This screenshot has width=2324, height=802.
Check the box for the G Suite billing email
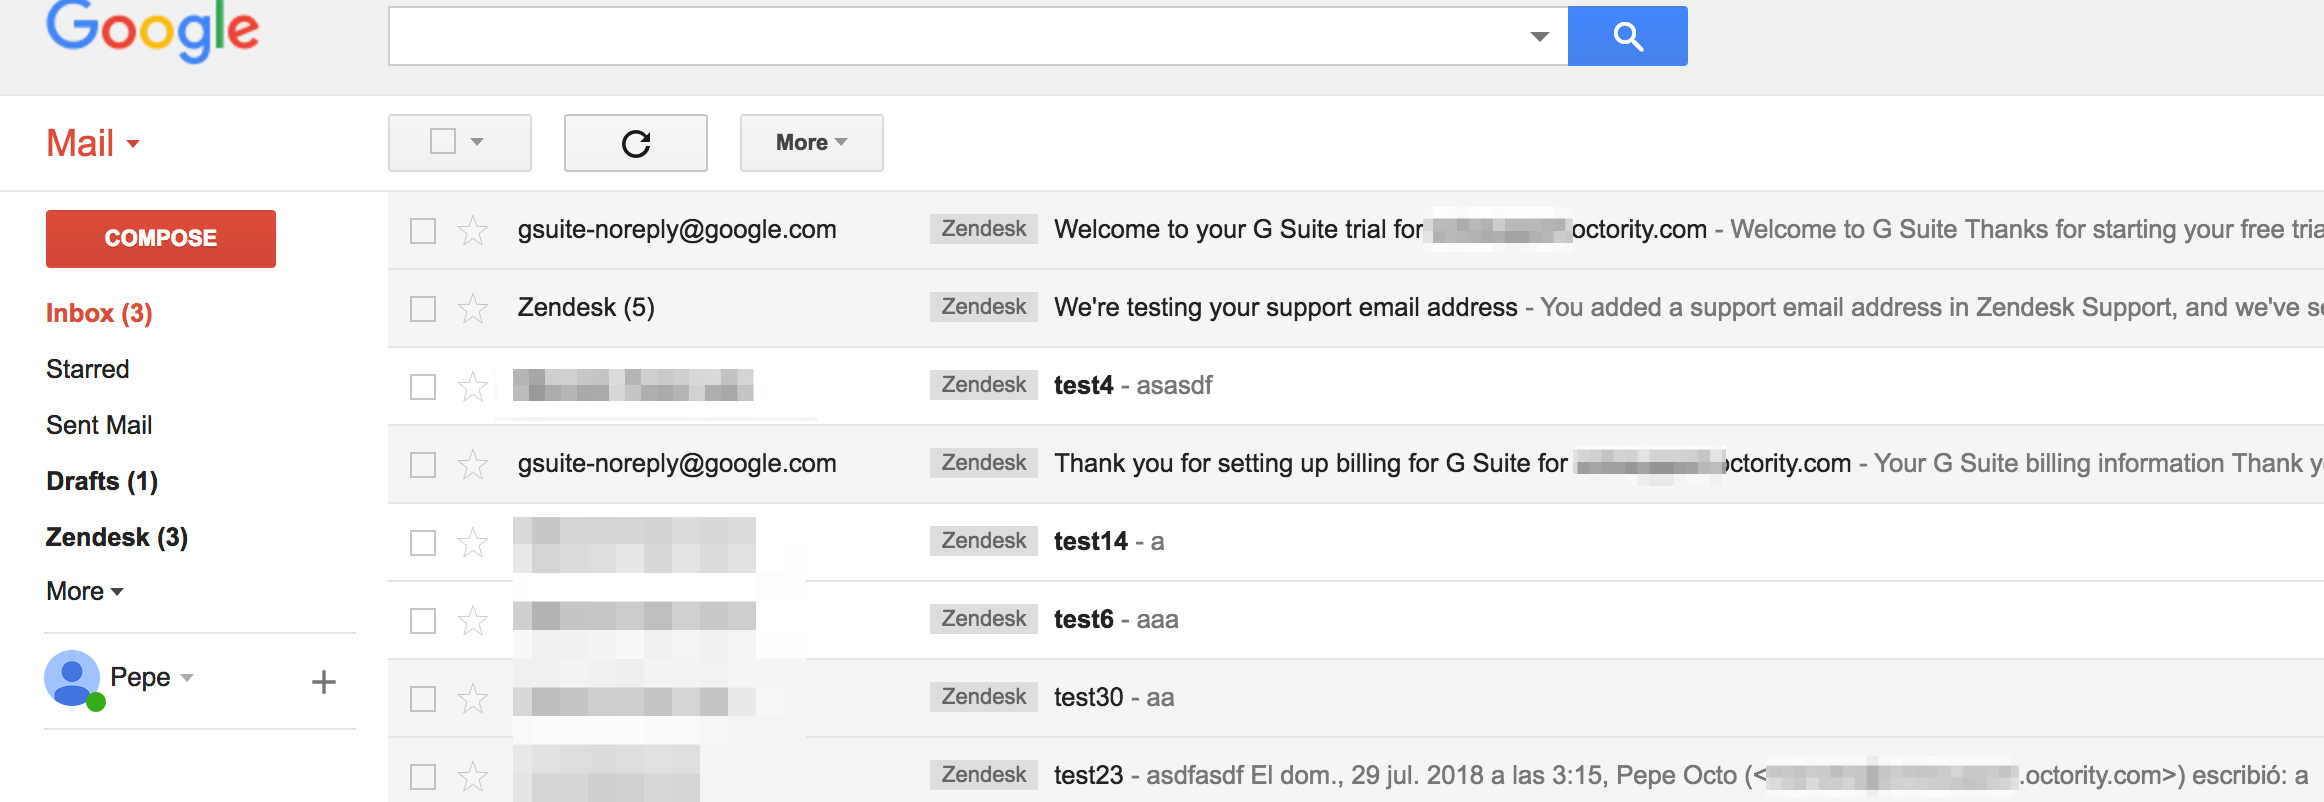pyautogui.click(x=423, y=465)
